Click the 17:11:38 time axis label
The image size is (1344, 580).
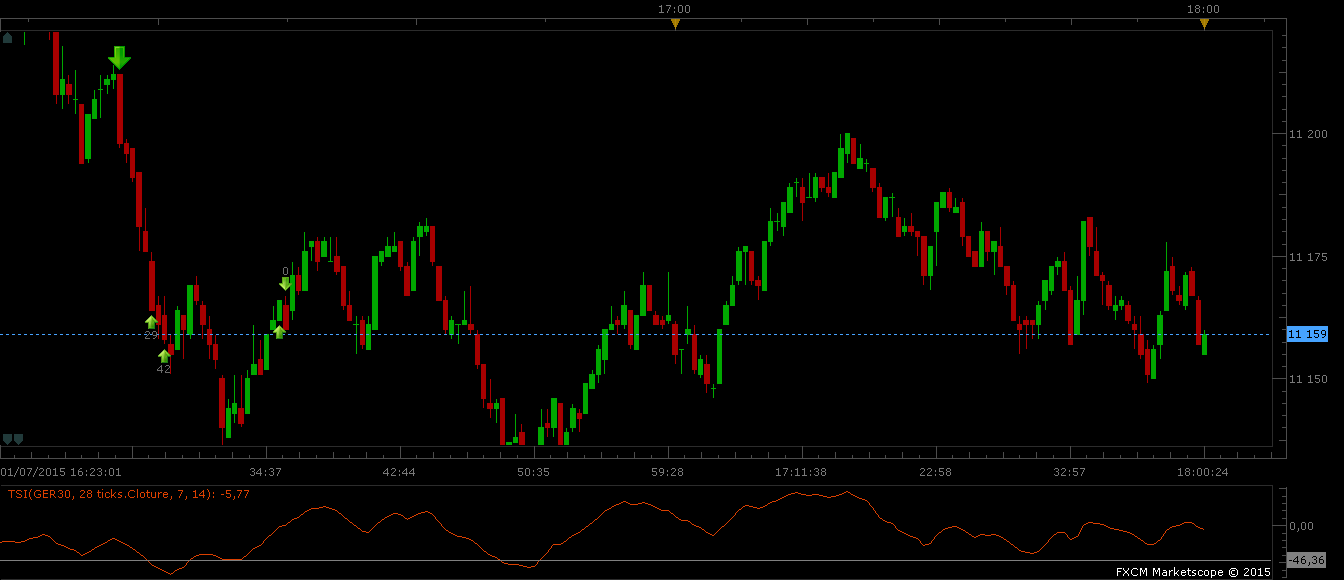[x=800, y=471]
